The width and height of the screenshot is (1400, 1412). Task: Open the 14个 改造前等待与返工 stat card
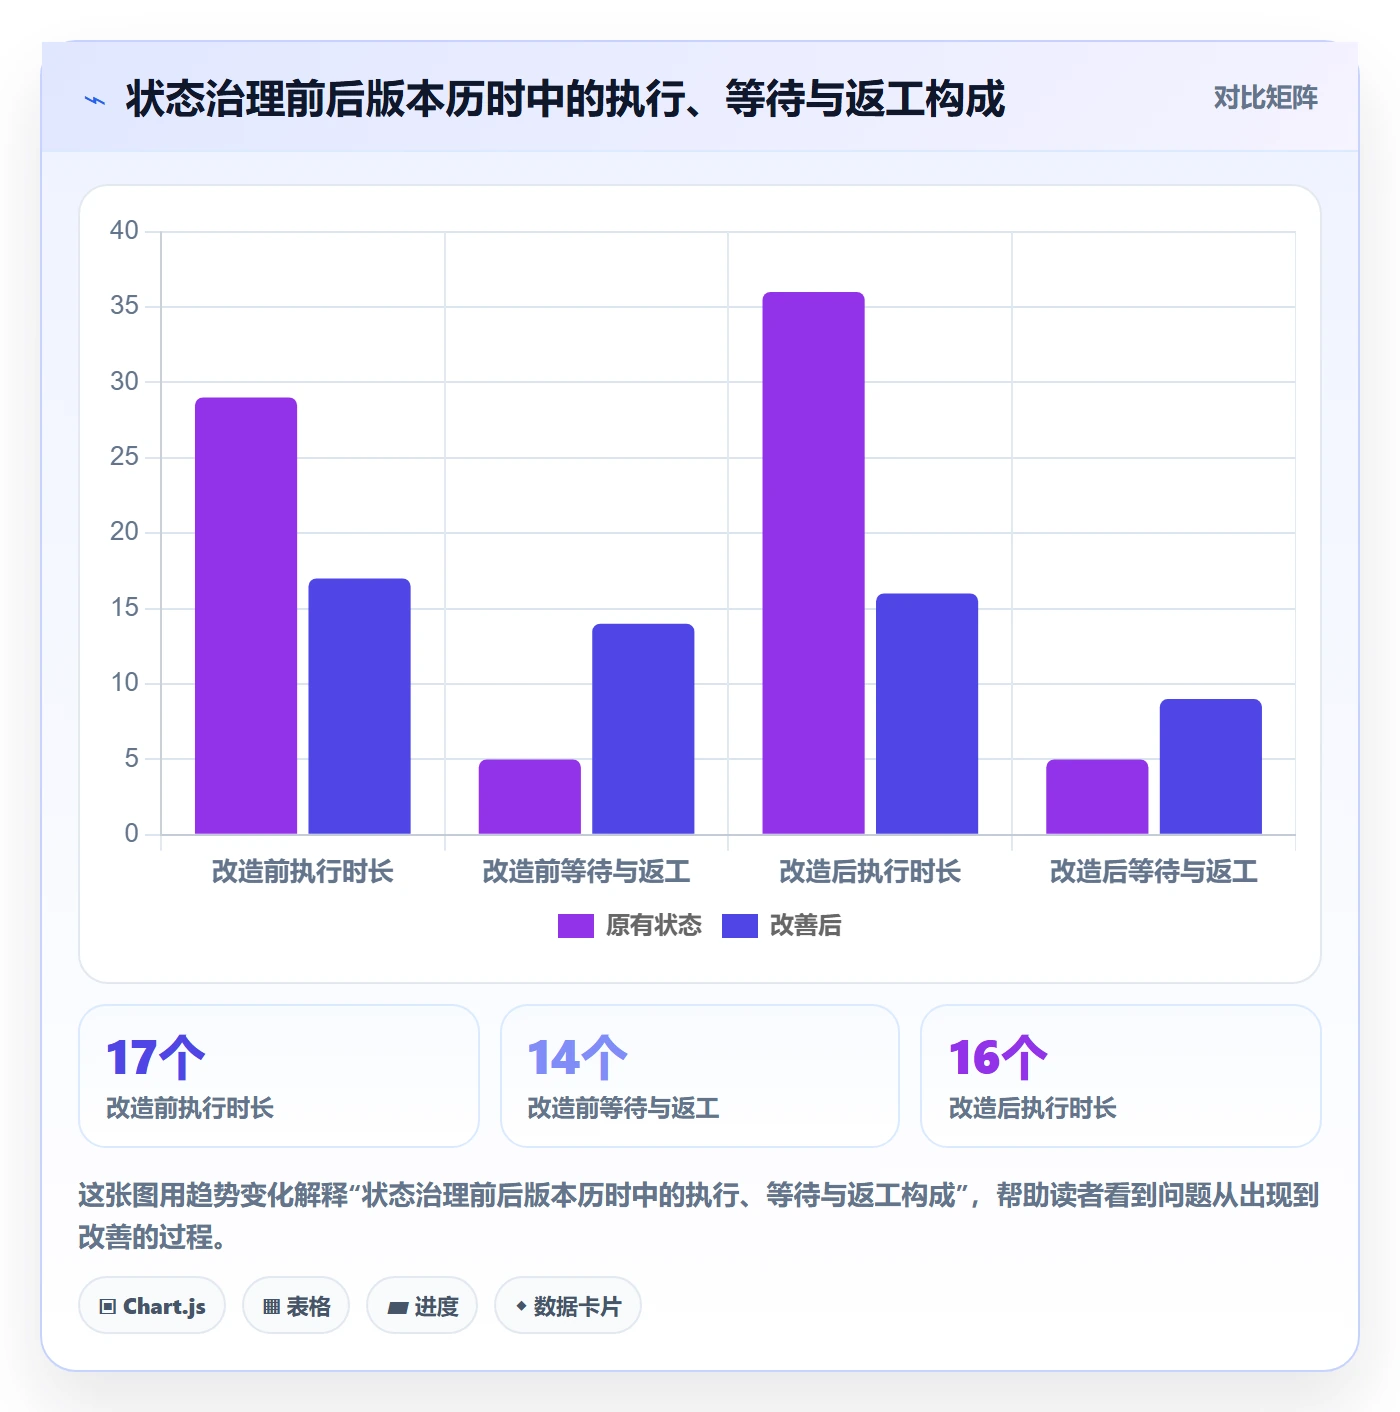pyautogui.click(x=700, y=1076)
